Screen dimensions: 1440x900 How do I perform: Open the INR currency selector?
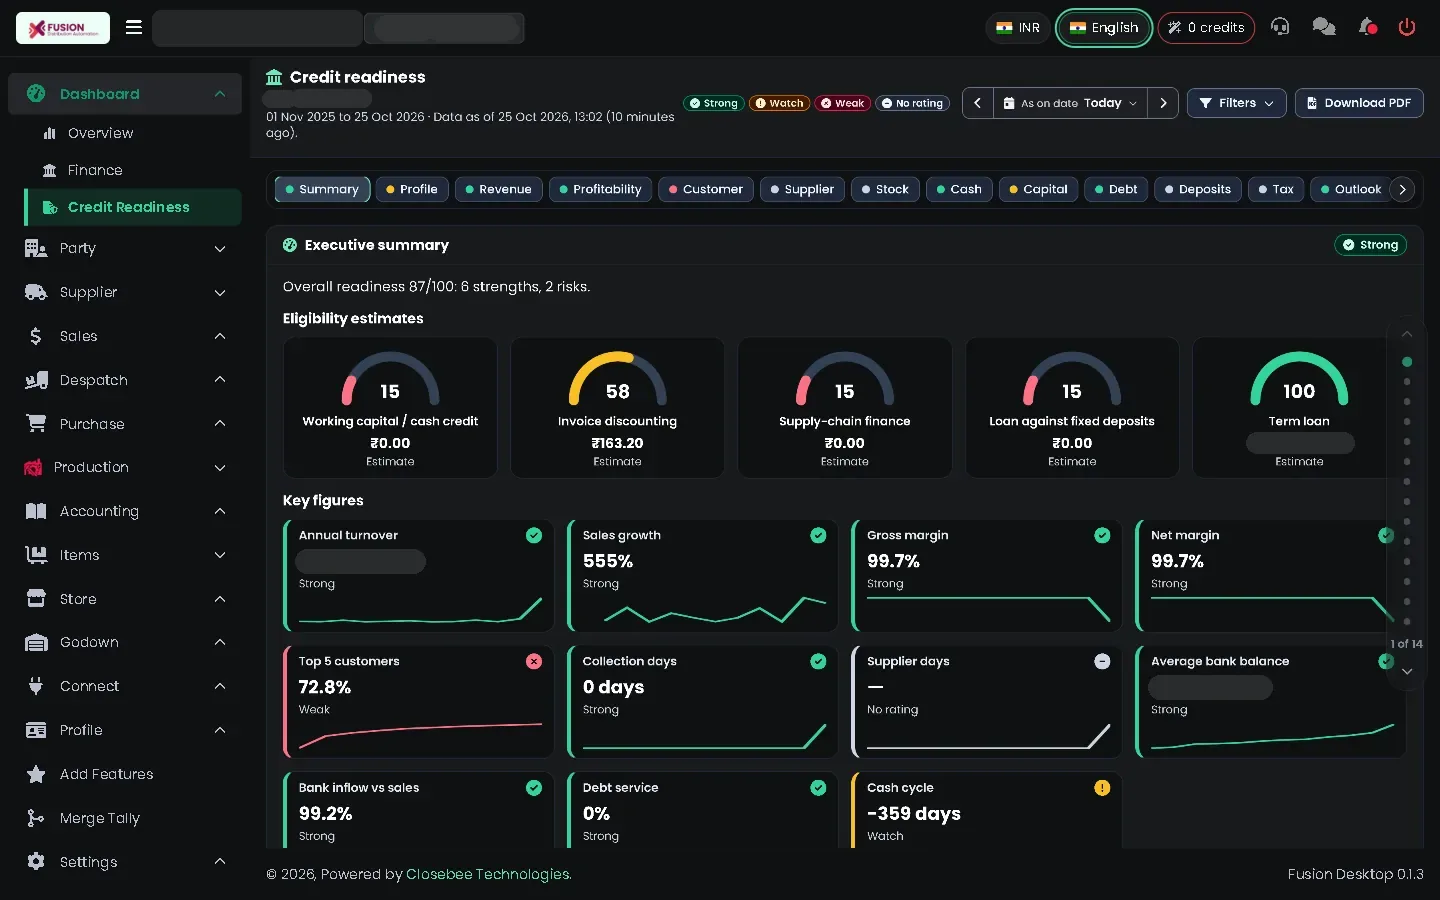[1018, 27]
